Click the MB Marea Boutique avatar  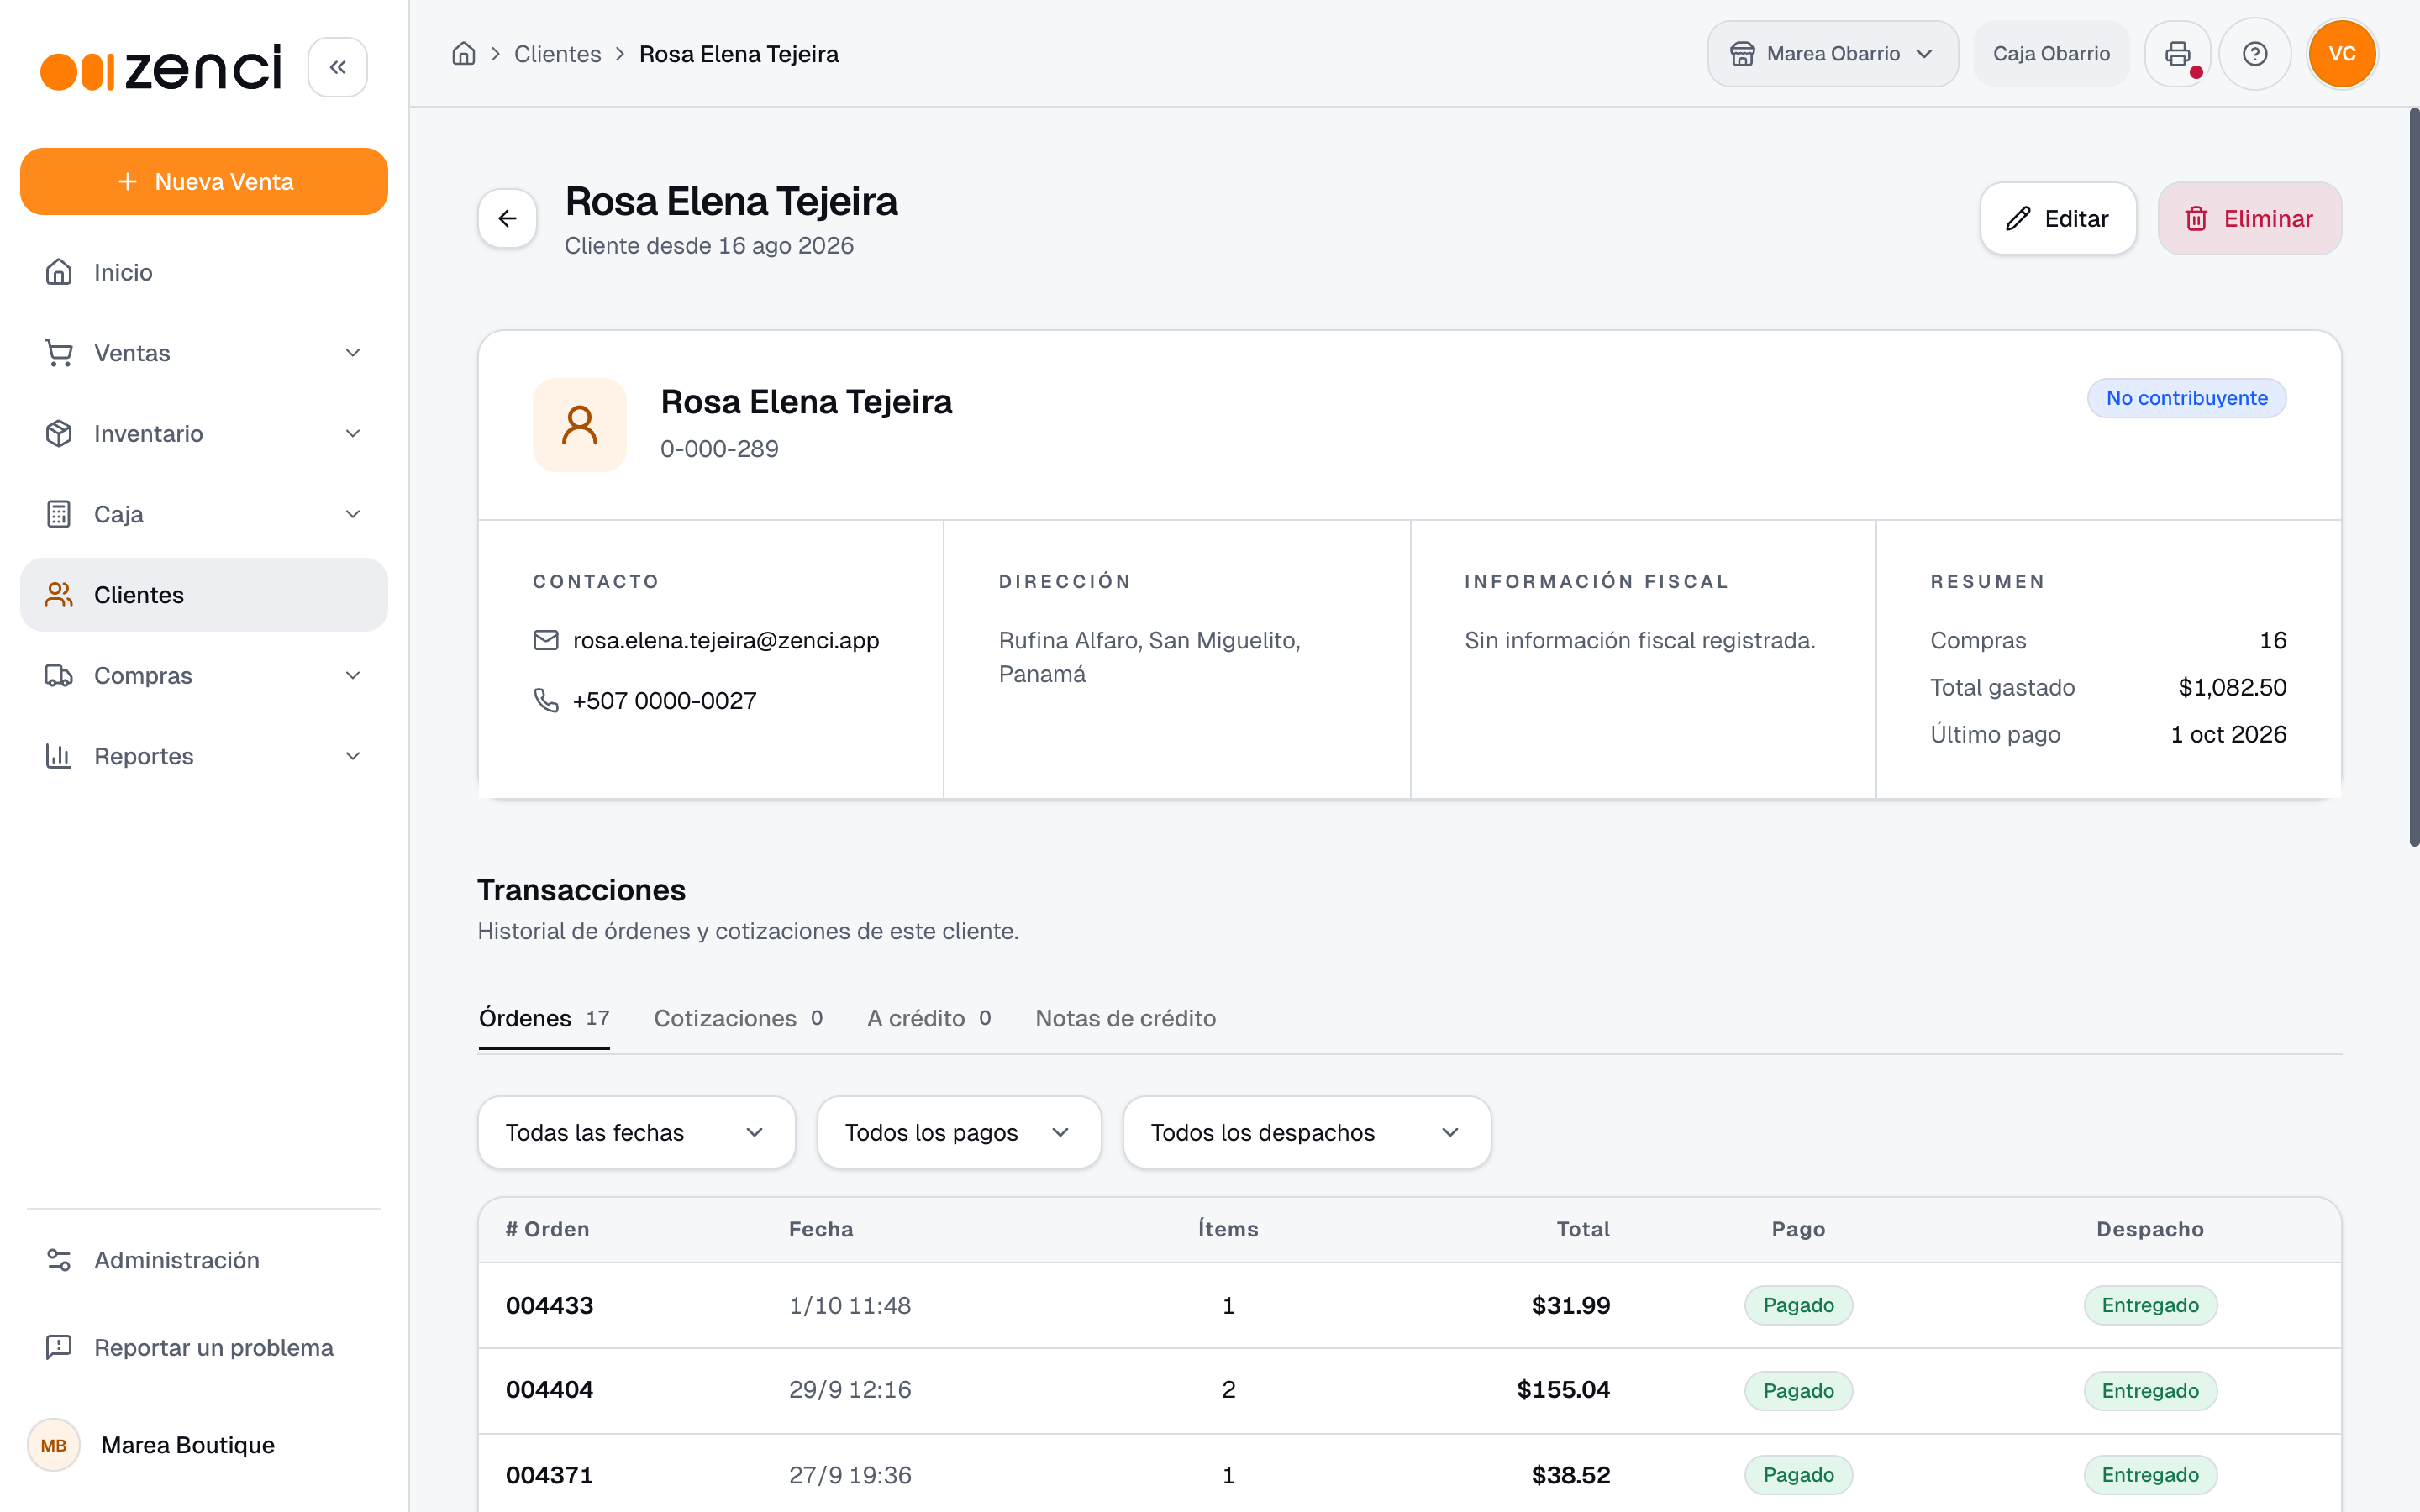(x=54, y=1445)
